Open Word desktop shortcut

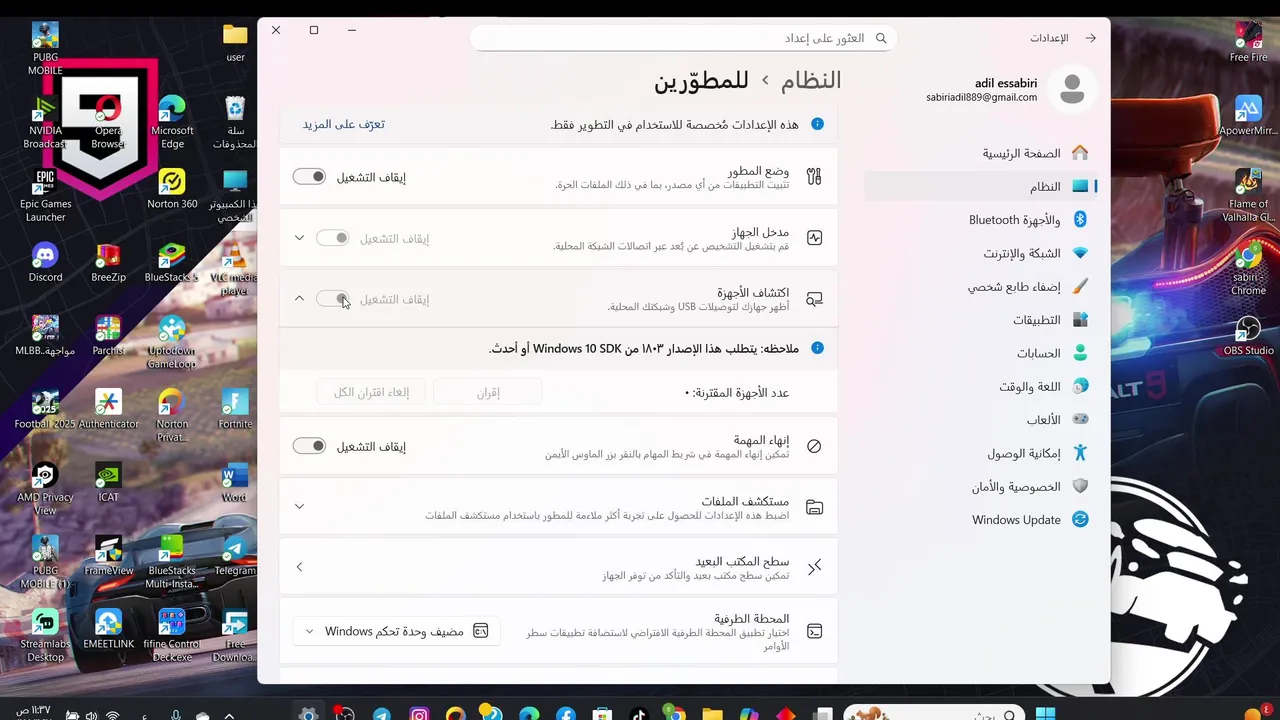coord(235,482)
